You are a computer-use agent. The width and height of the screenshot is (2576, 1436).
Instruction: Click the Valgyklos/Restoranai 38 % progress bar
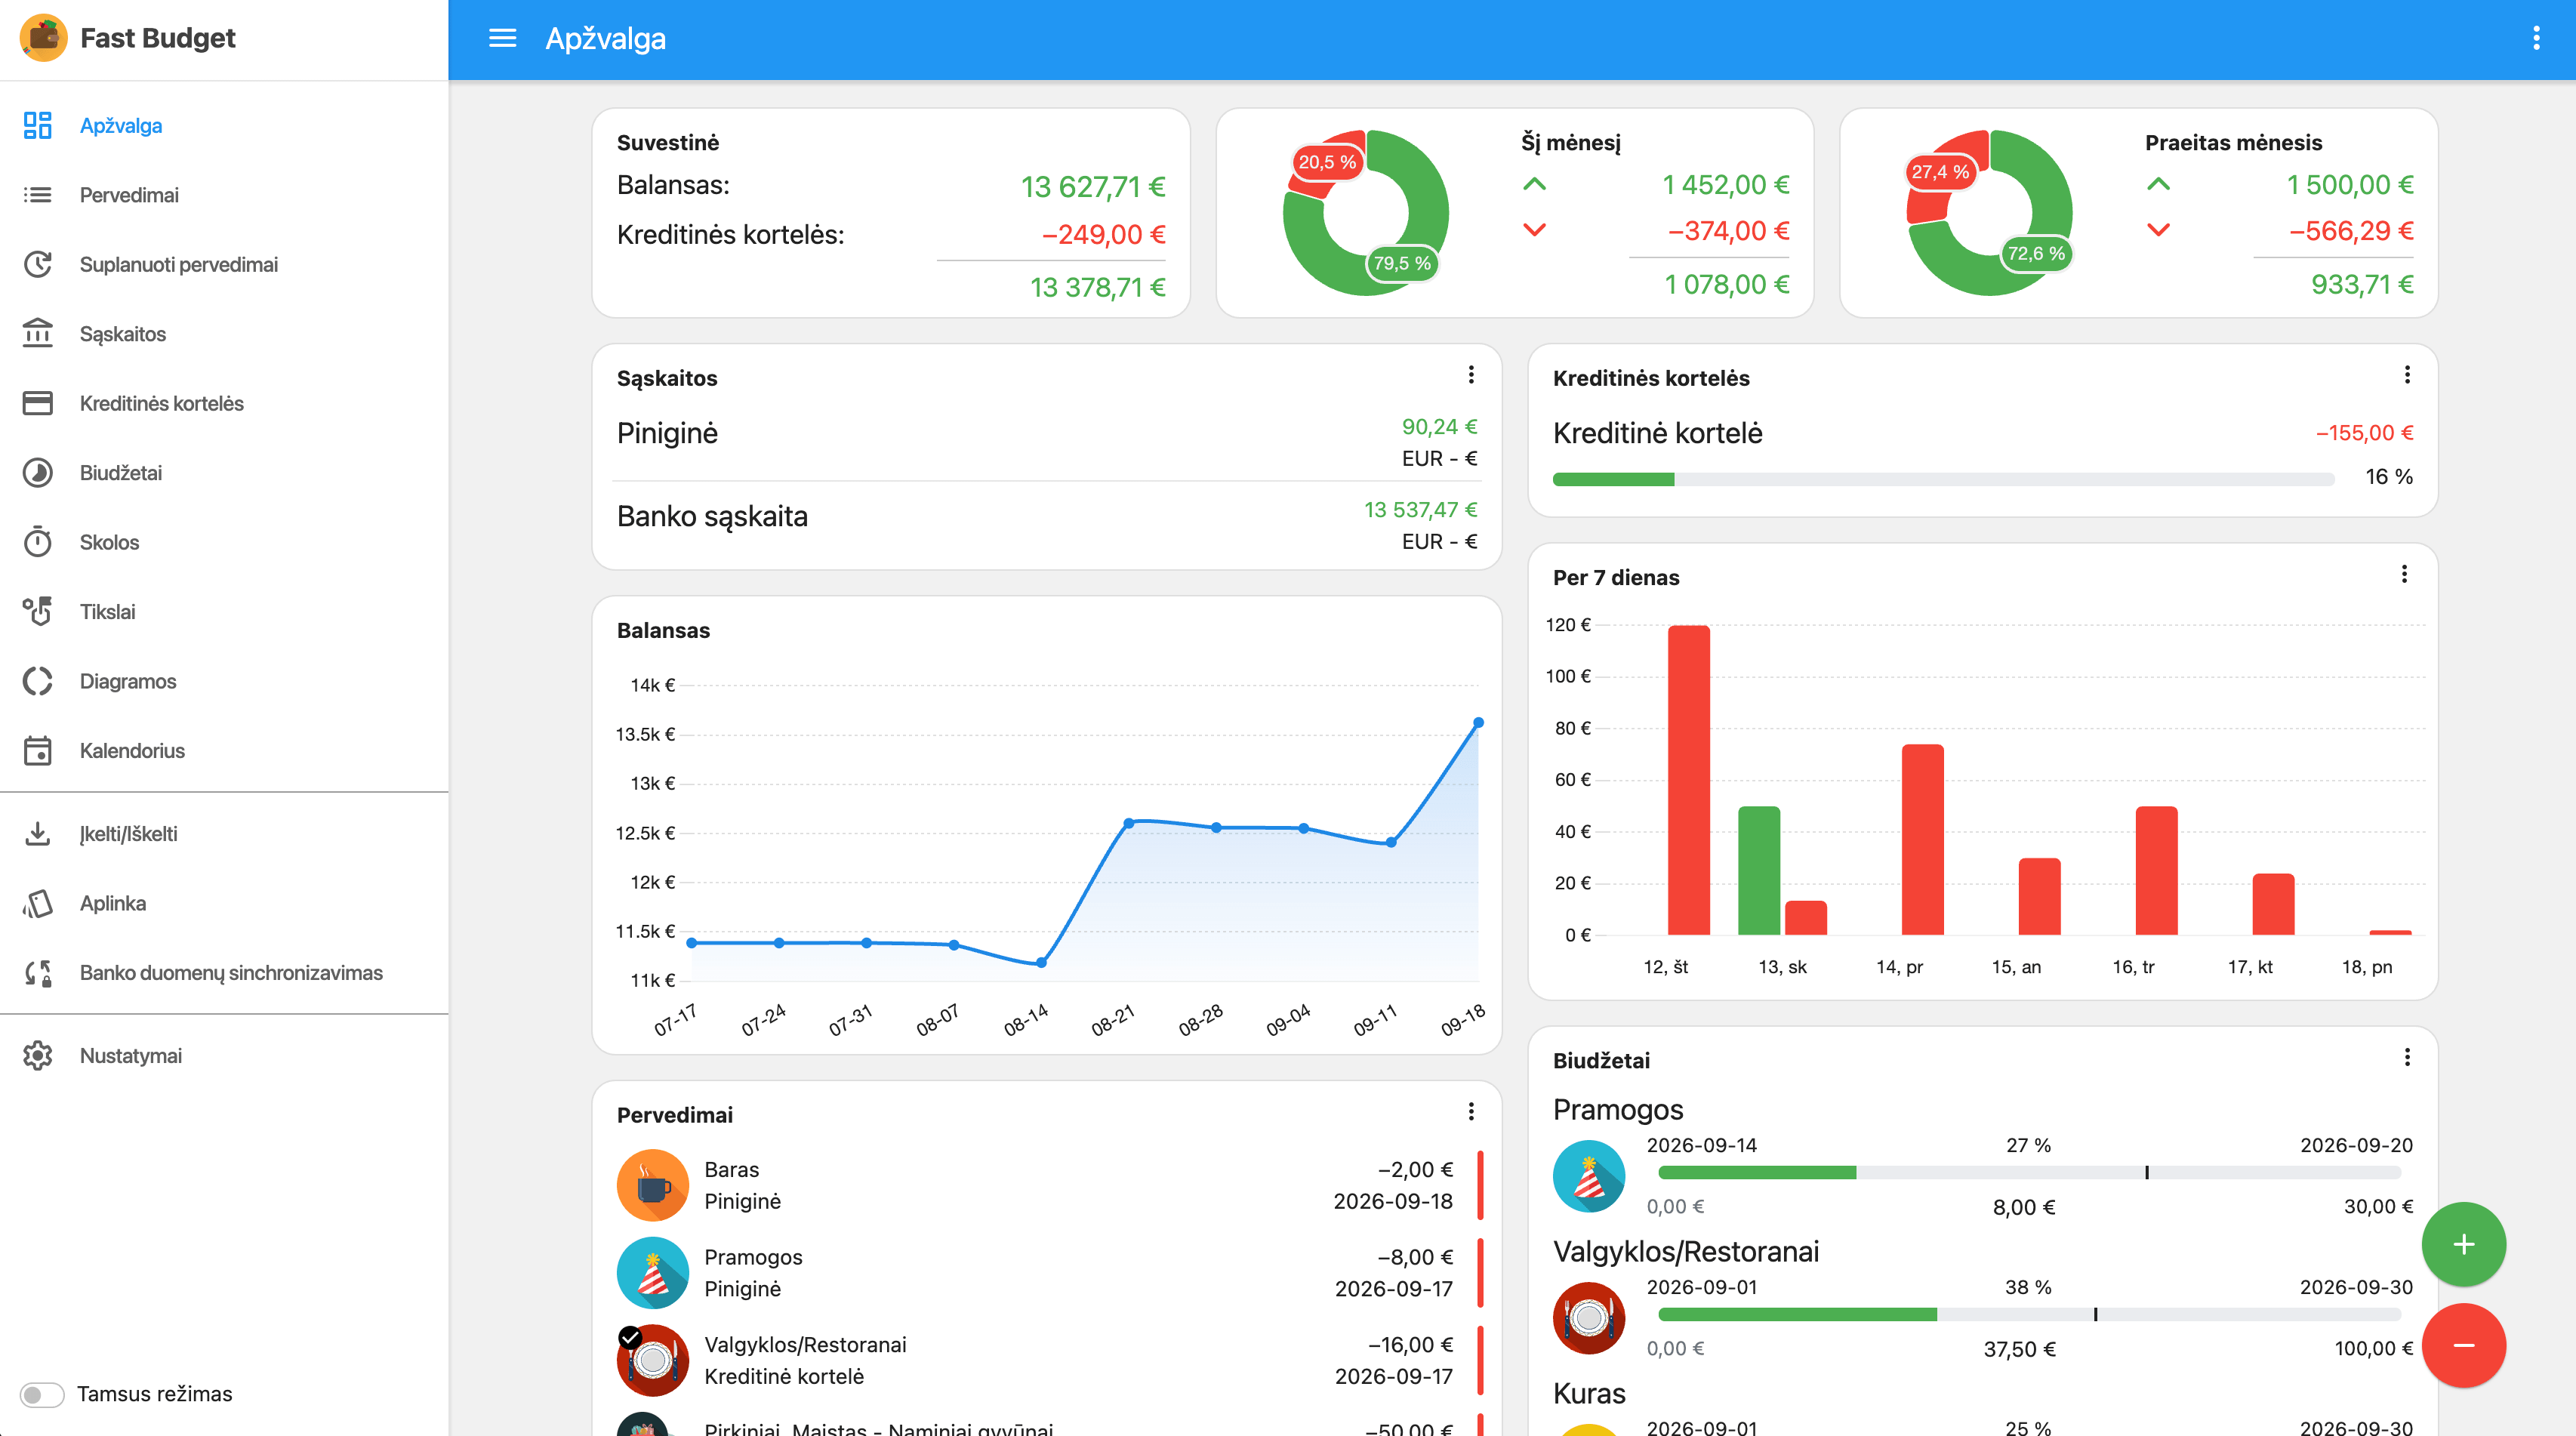click(x=2029, y=1315)
